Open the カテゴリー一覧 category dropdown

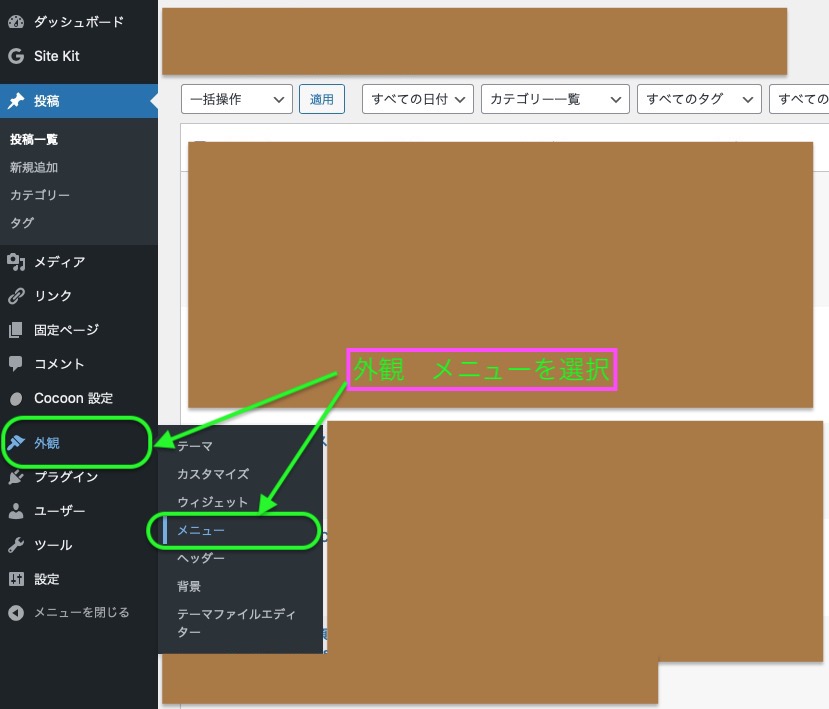point(555,99)
